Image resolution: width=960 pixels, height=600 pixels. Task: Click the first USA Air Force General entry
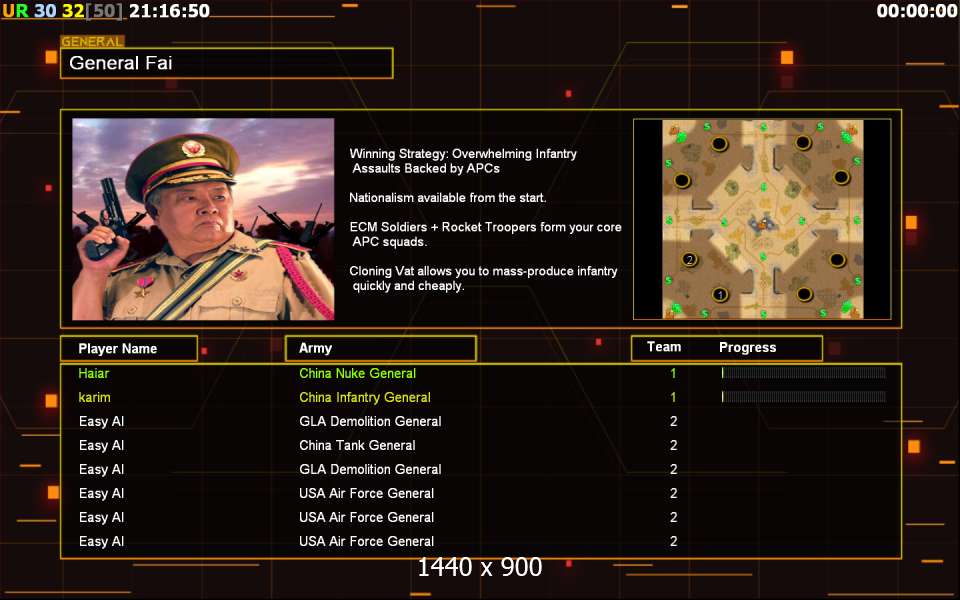coord(366,493)
